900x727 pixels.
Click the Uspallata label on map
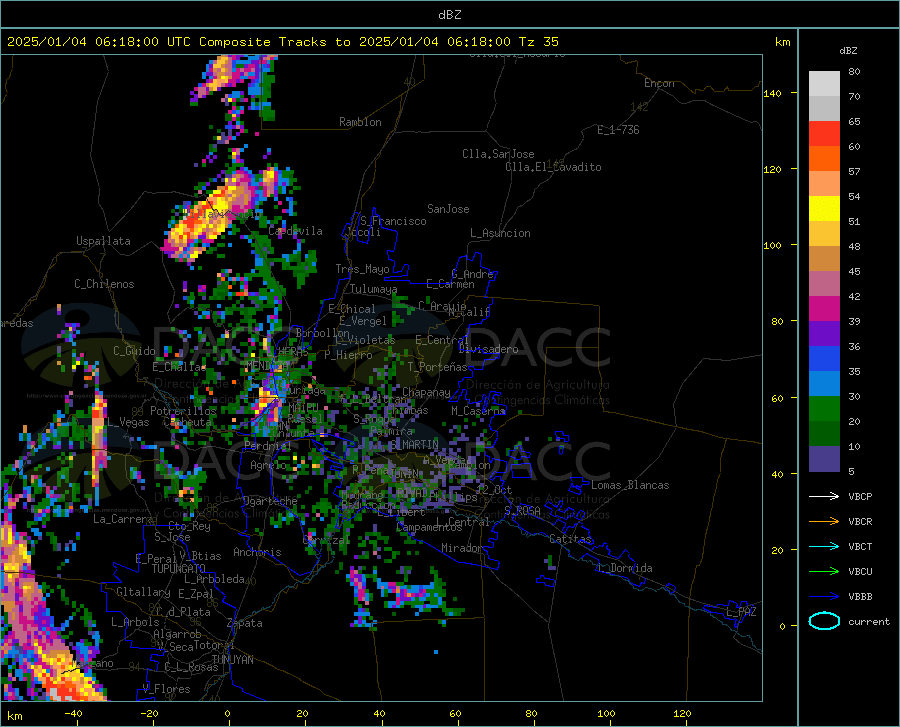tap(103, 241)
